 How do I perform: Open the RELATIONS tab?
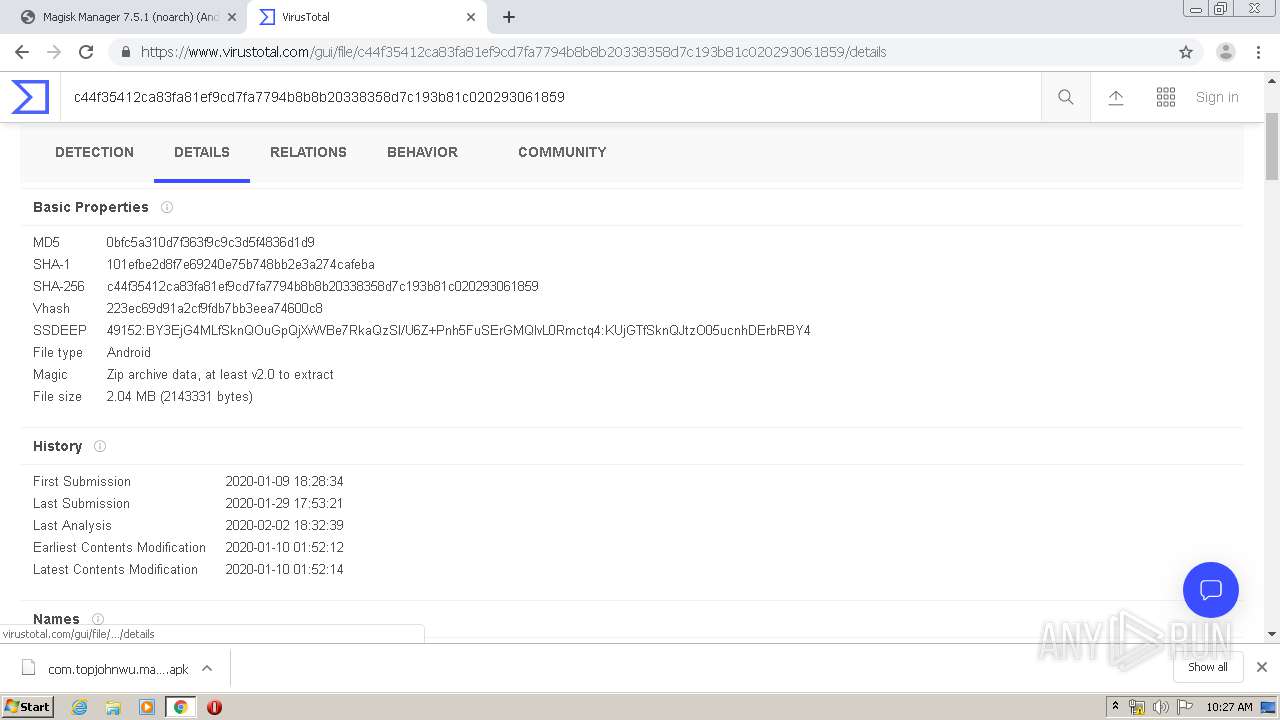(308, 152)
